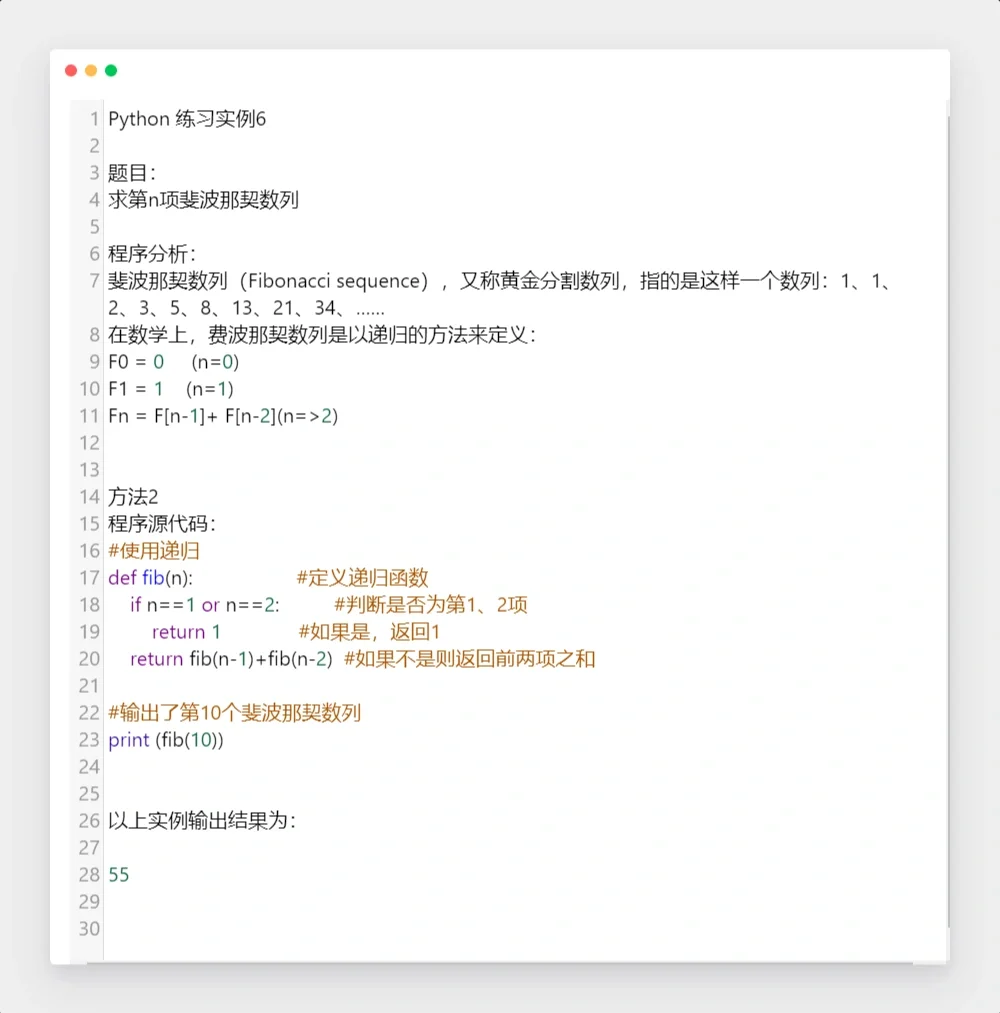Click the comment '#定义递归函数'
Screen dimensions: 1000x1013
(362, 578)
